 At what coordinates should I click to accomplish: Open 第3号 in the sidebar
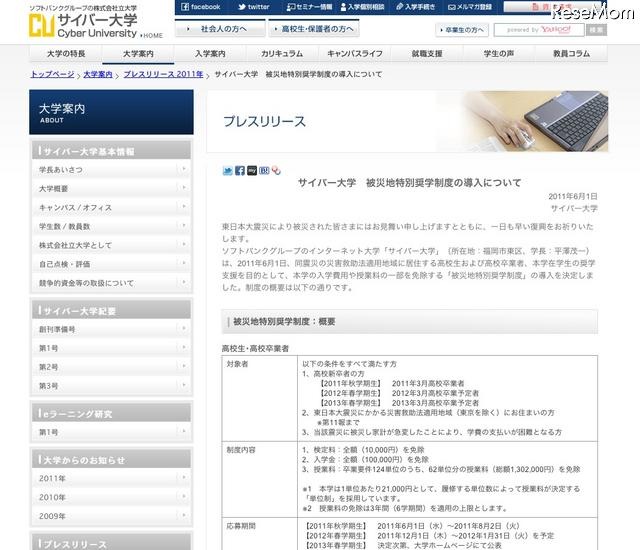coord(111,386)
